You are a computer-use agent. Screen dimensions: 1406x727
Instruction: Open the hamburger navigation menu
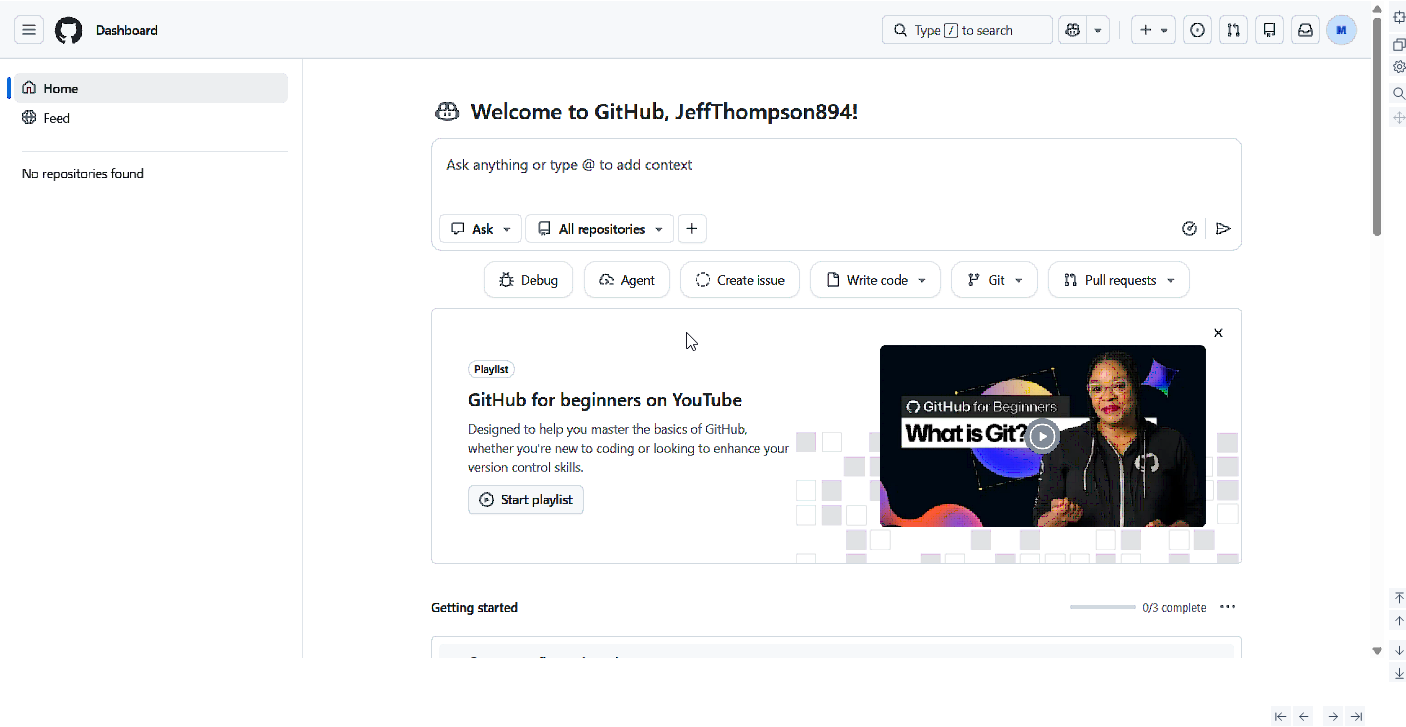[x=29, y=30]
